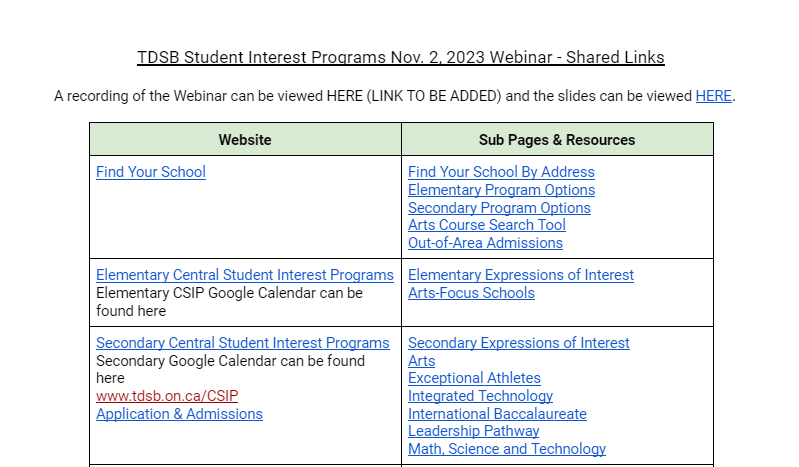This screenshot has height=467, width=799.
Task: Open the Find Your School link
Action: (x=151, y=172)
